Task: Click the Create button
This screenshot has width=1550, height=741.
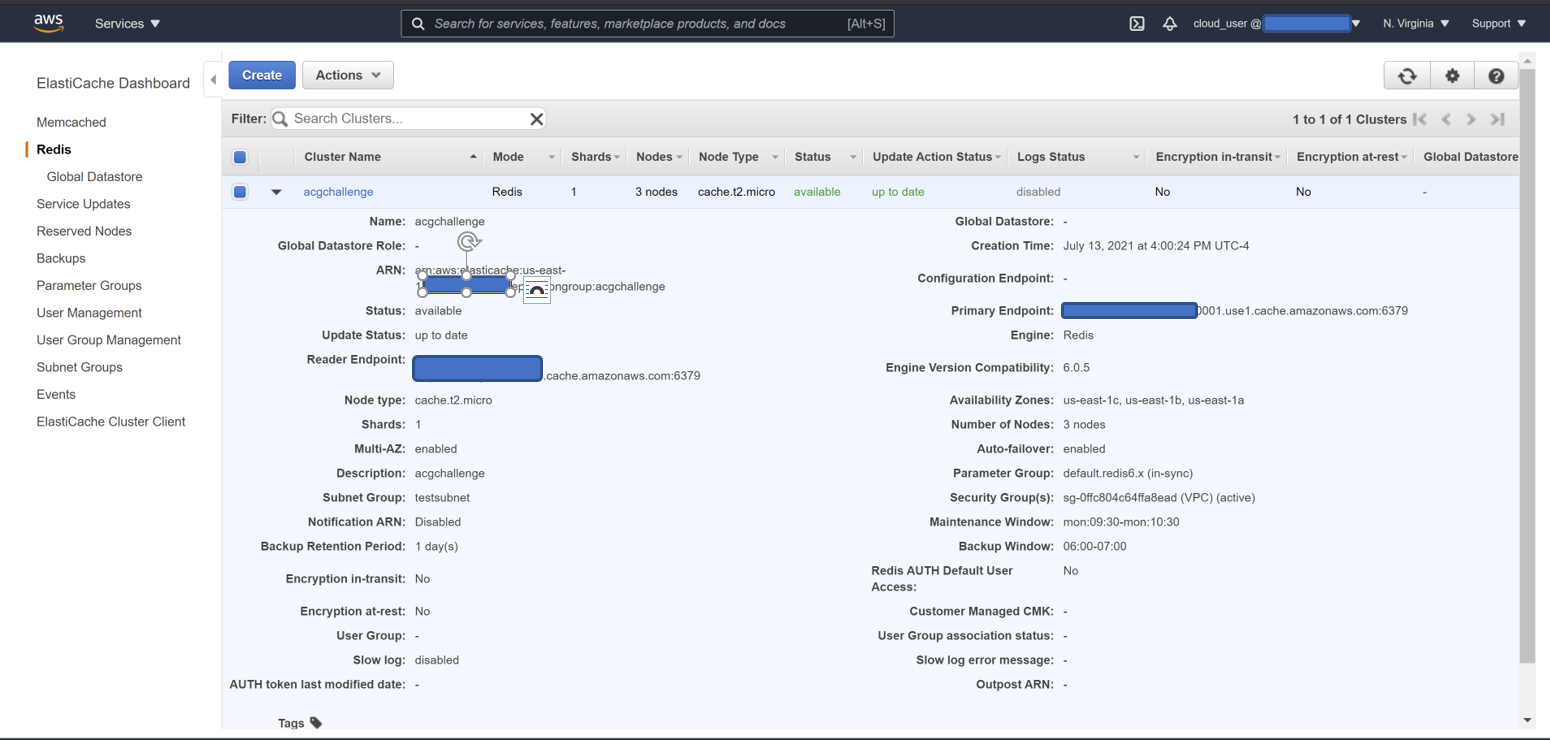Action: [x=262, y=75]
